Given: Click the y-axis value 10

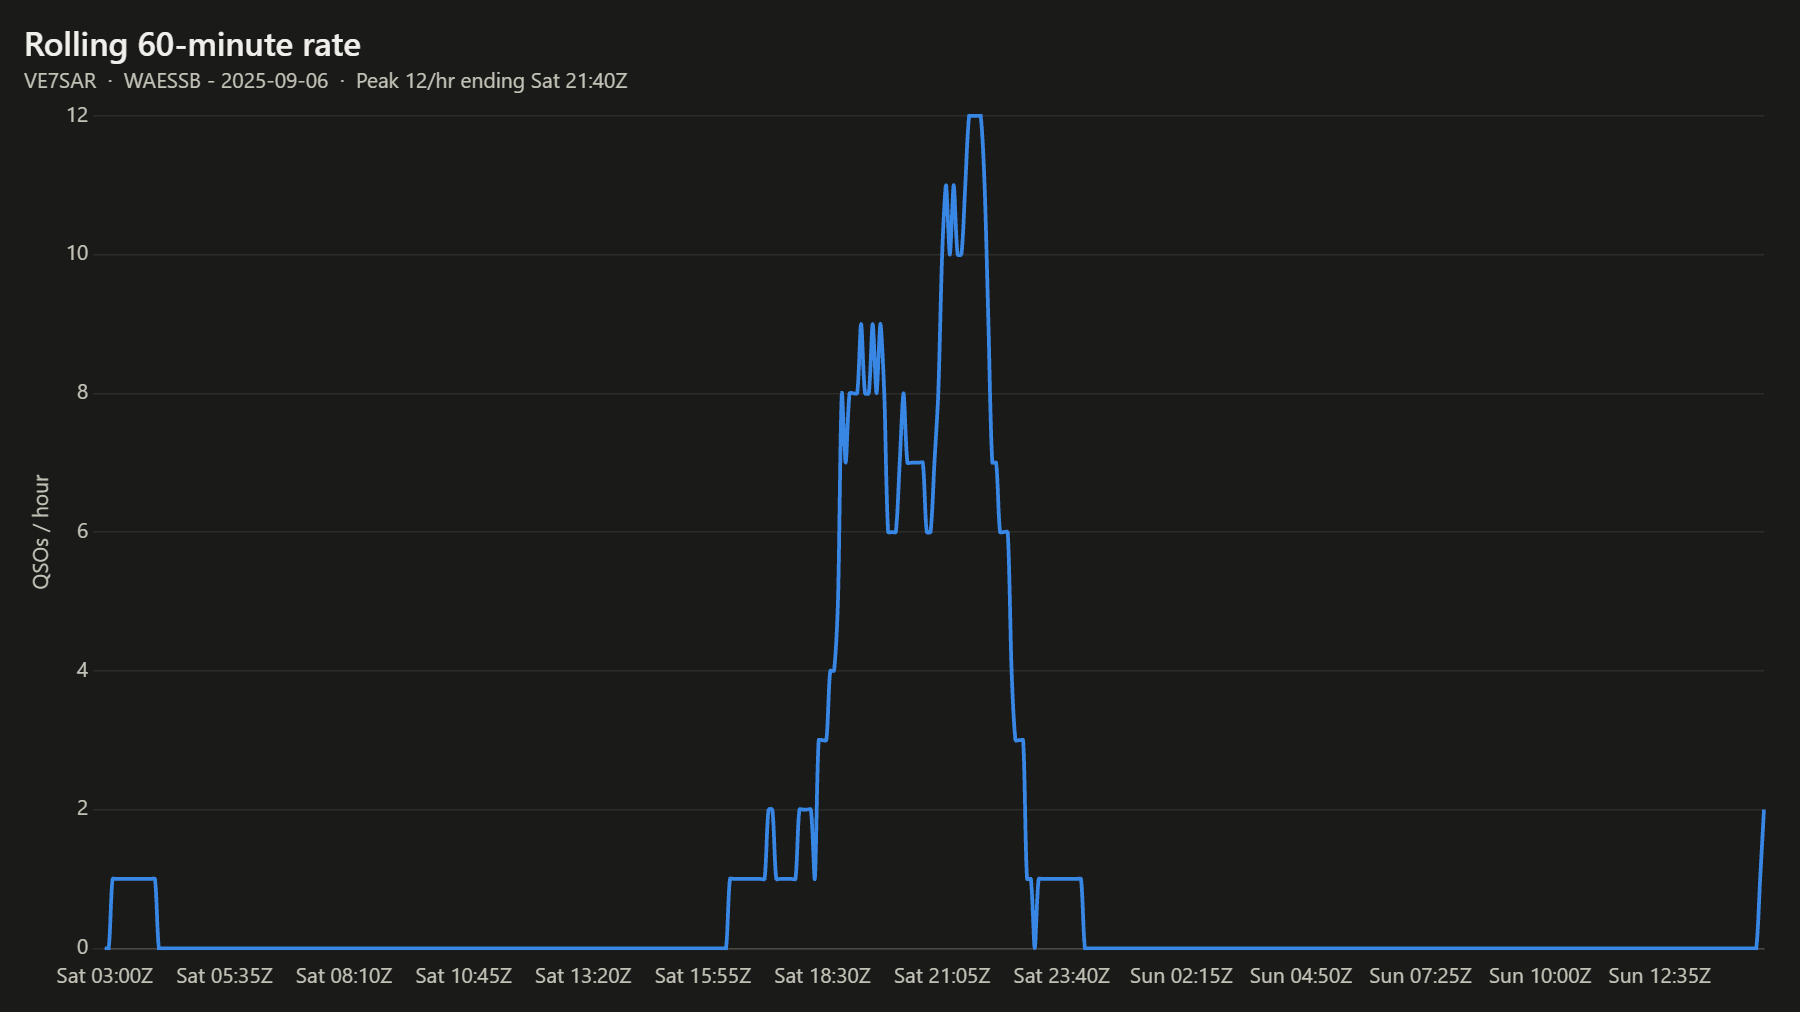Looking at the screenshot, I should coord(78,254).
